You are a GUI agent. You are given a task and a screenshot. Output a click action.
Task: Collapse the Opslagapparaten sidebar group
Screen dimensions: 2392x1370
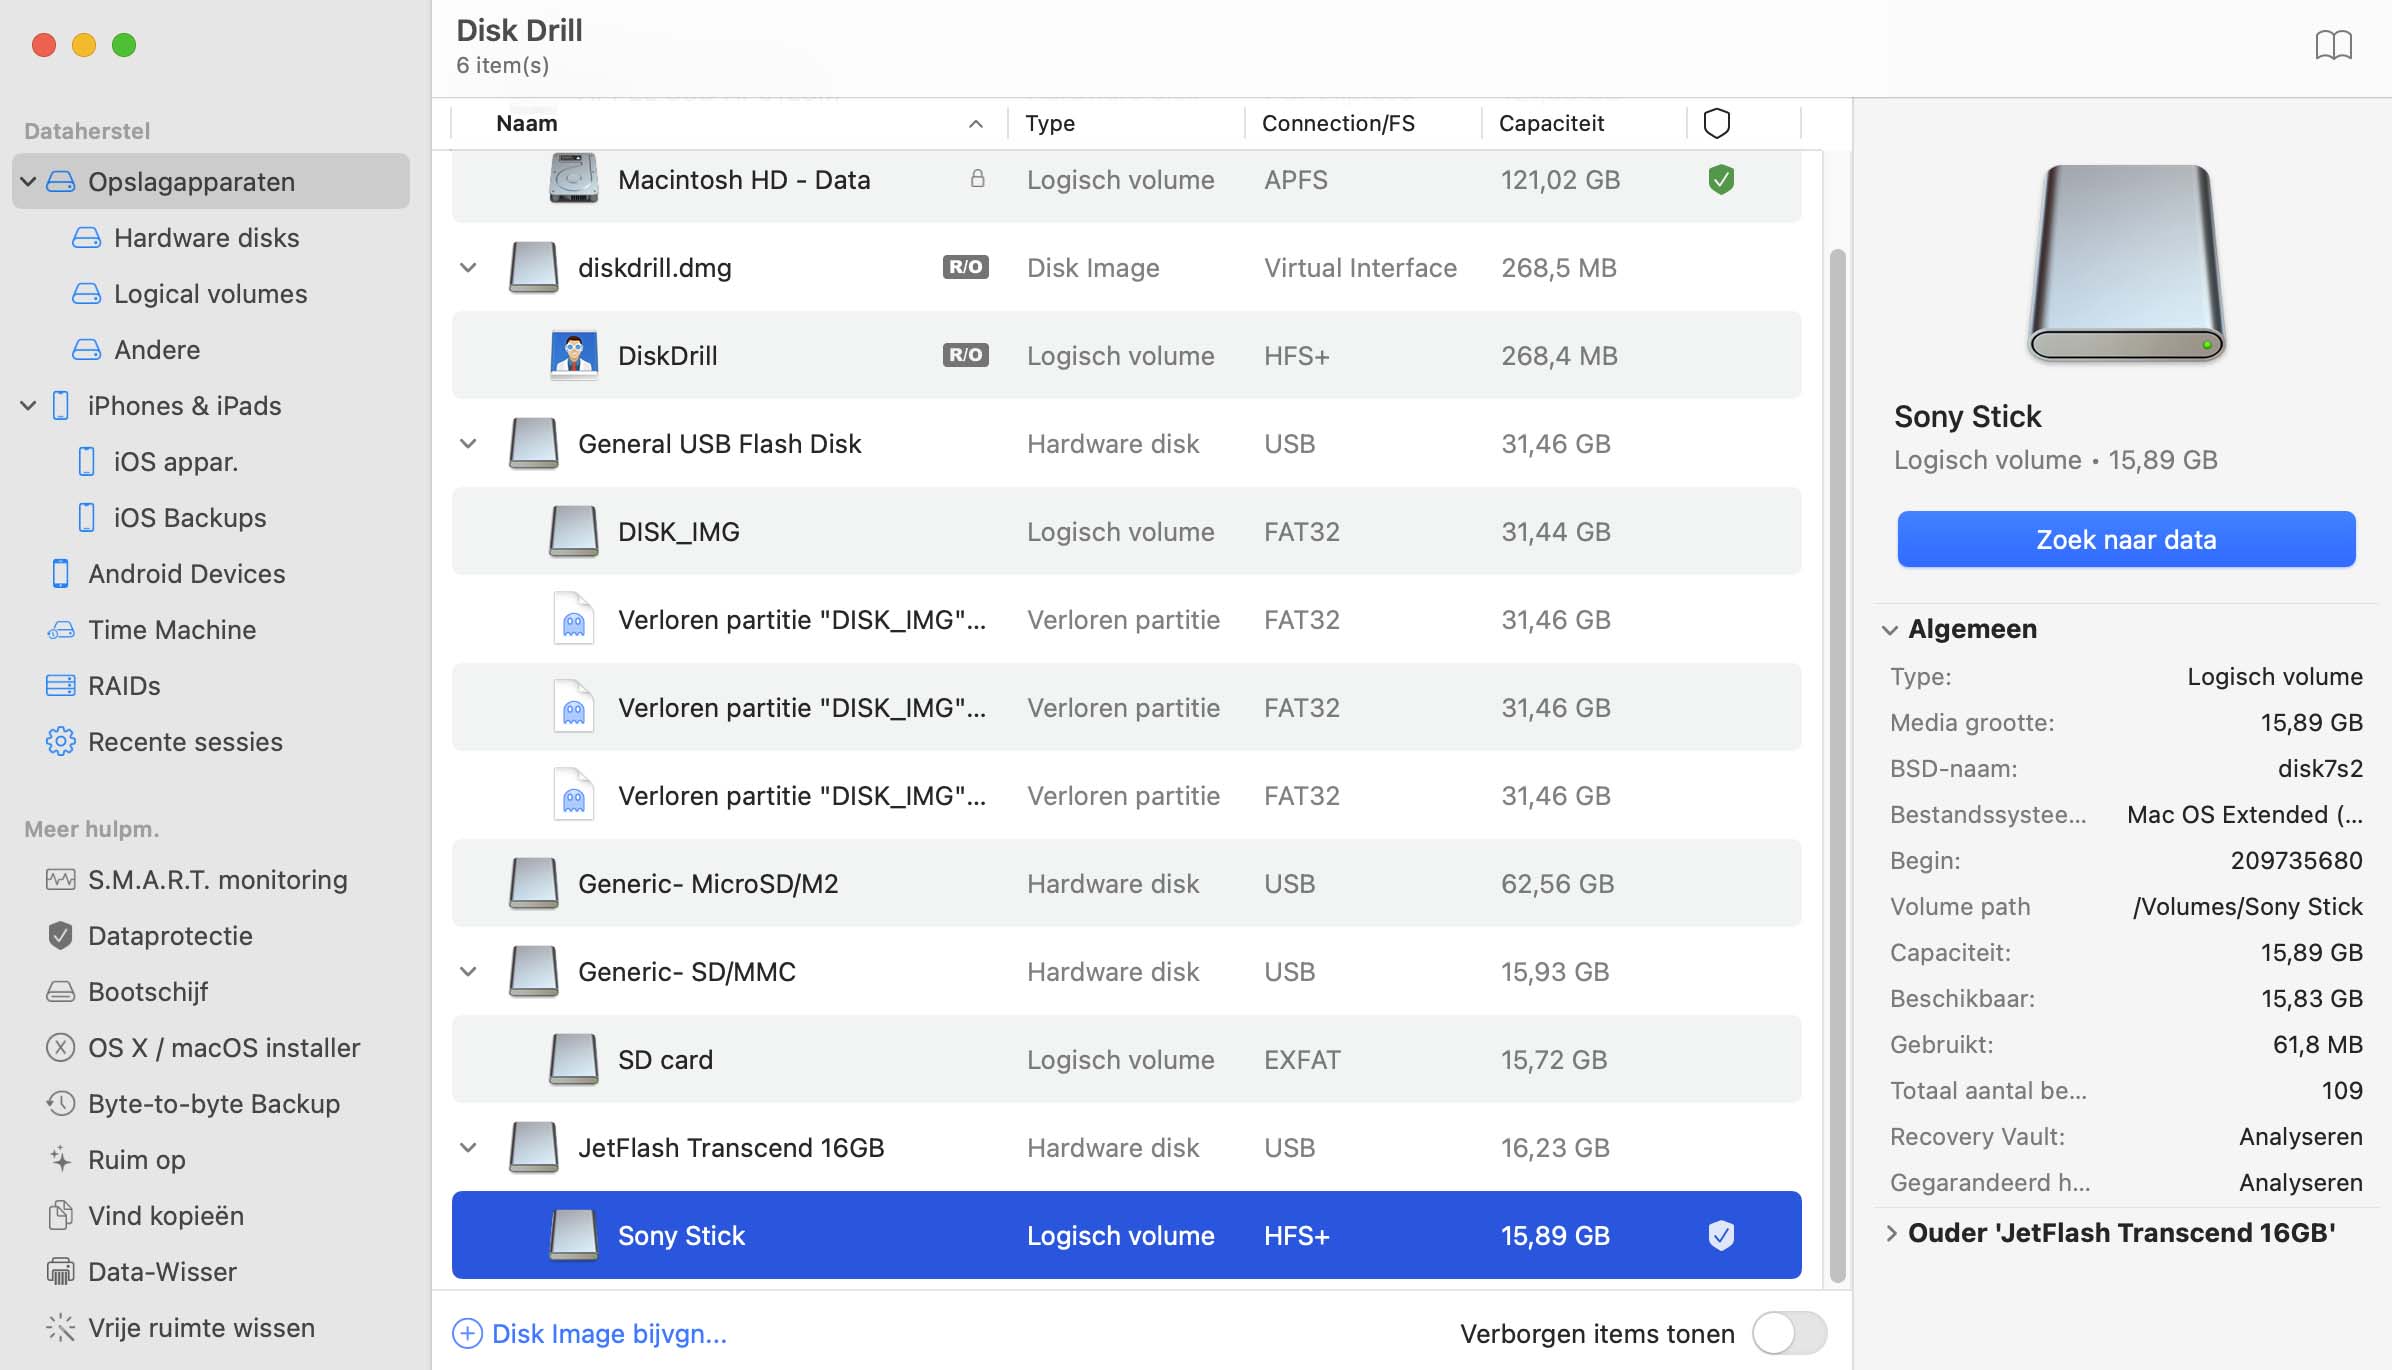point(29,182)
